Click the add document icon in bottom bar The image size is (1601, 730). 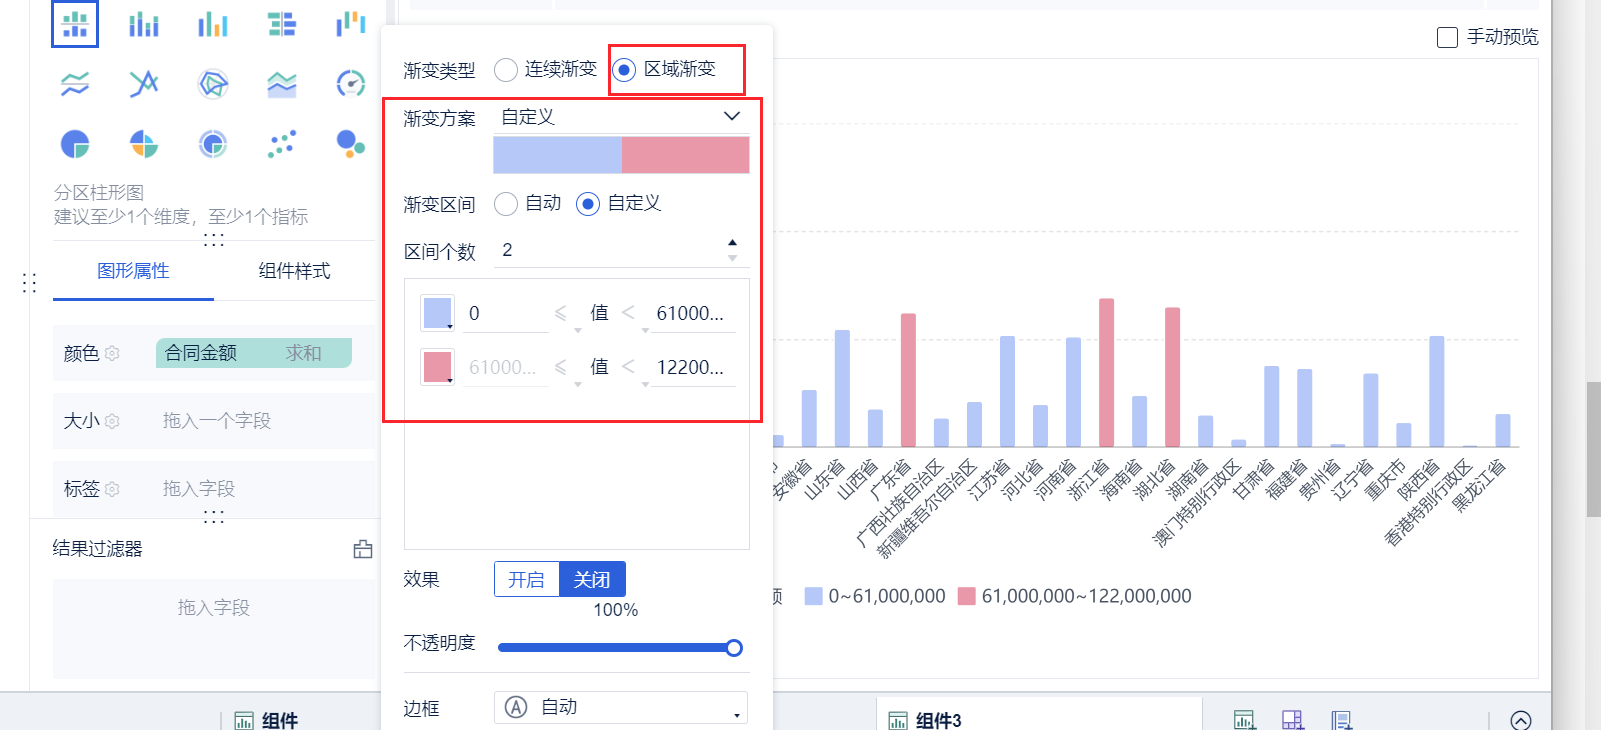tap(1342, 720)
